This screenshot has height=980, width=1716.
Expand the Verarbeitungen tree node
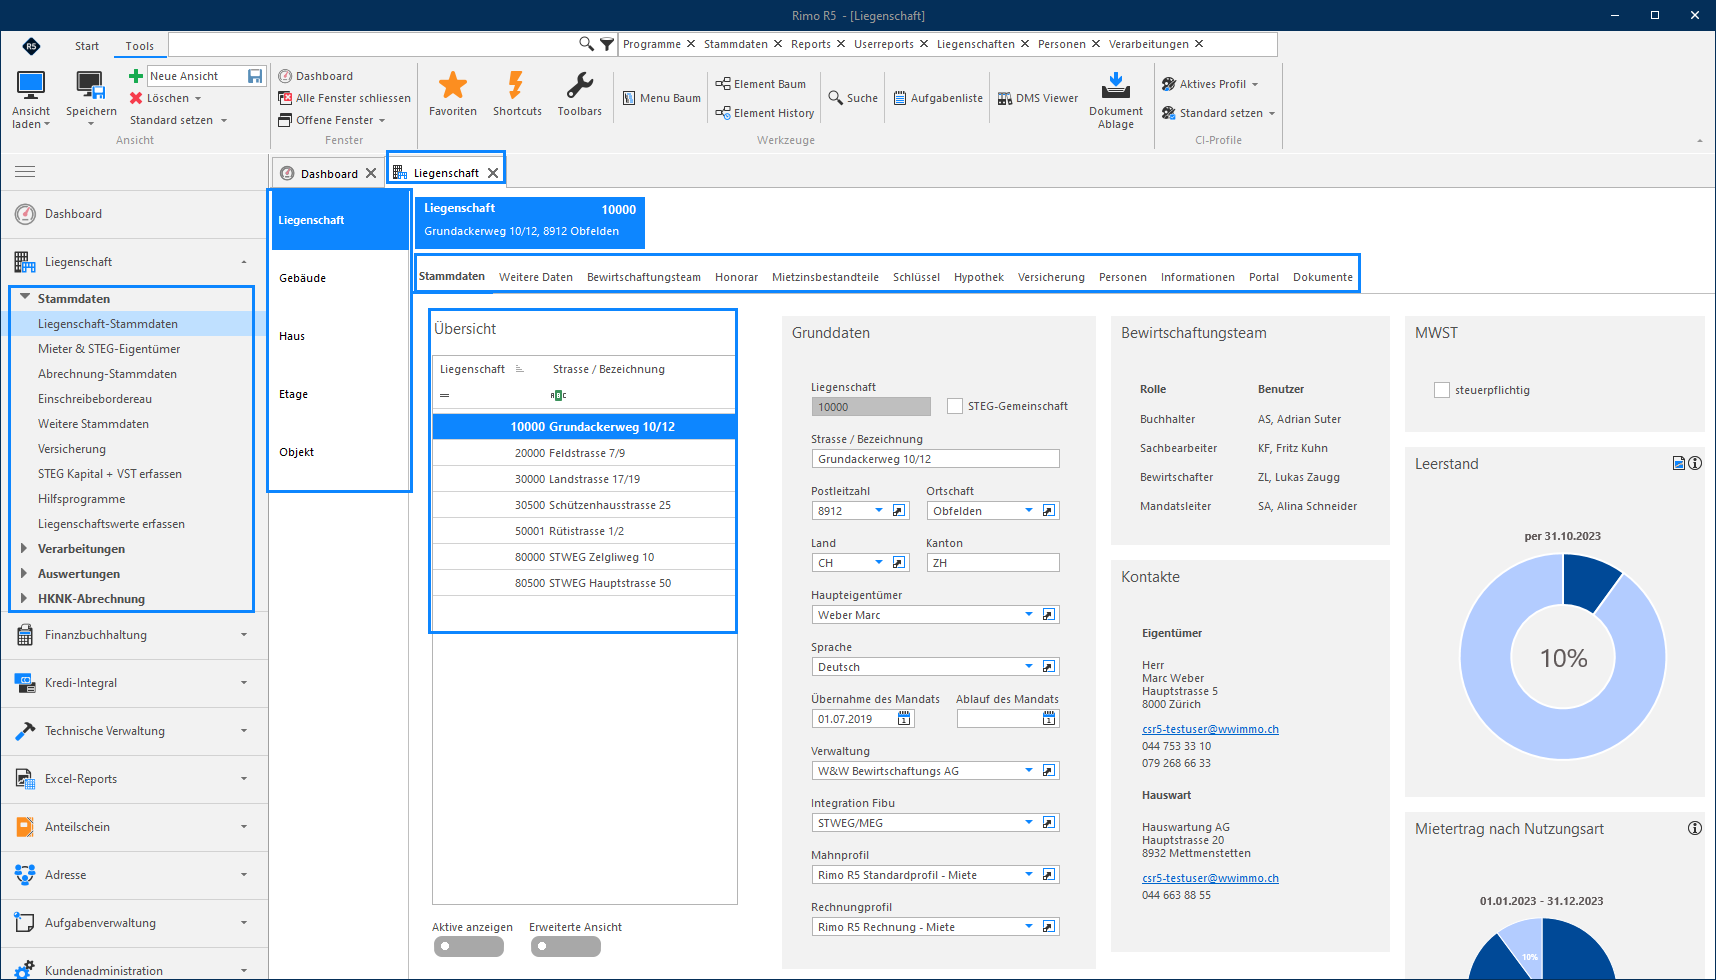click(x=24, y=548)
